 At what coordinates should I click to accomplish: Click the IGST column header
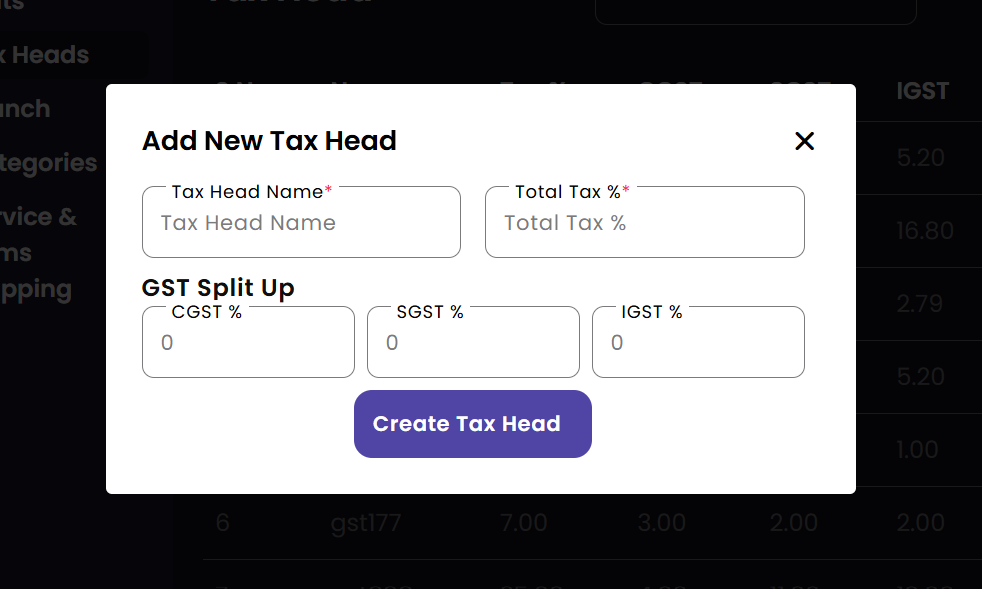point(922,91)
